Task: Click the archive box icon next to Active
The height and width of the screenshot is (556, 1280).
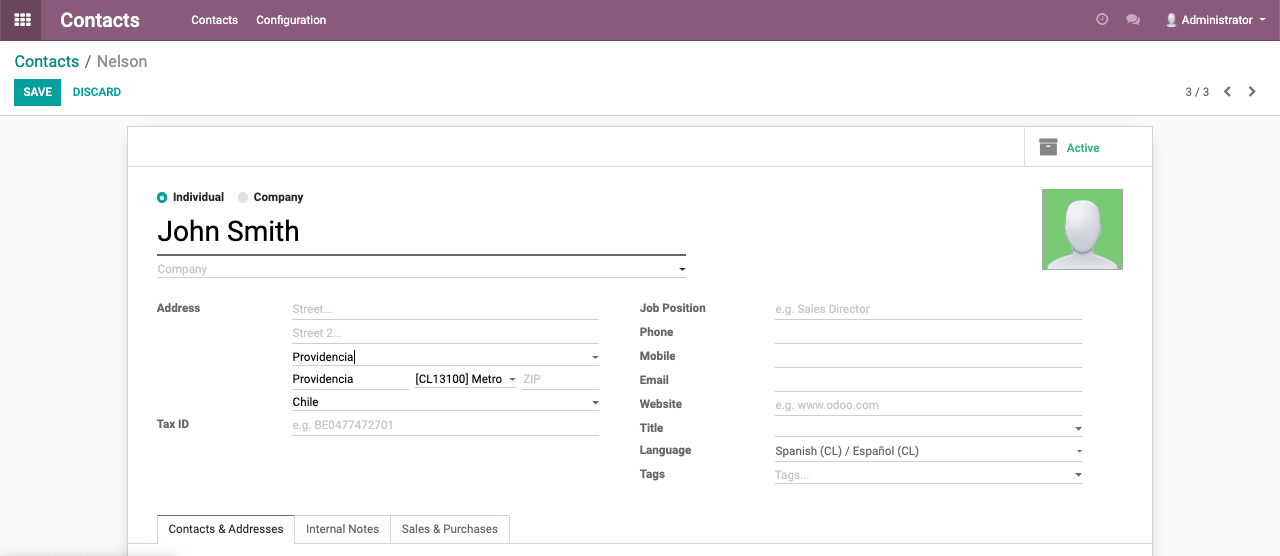Action: 1048,147
